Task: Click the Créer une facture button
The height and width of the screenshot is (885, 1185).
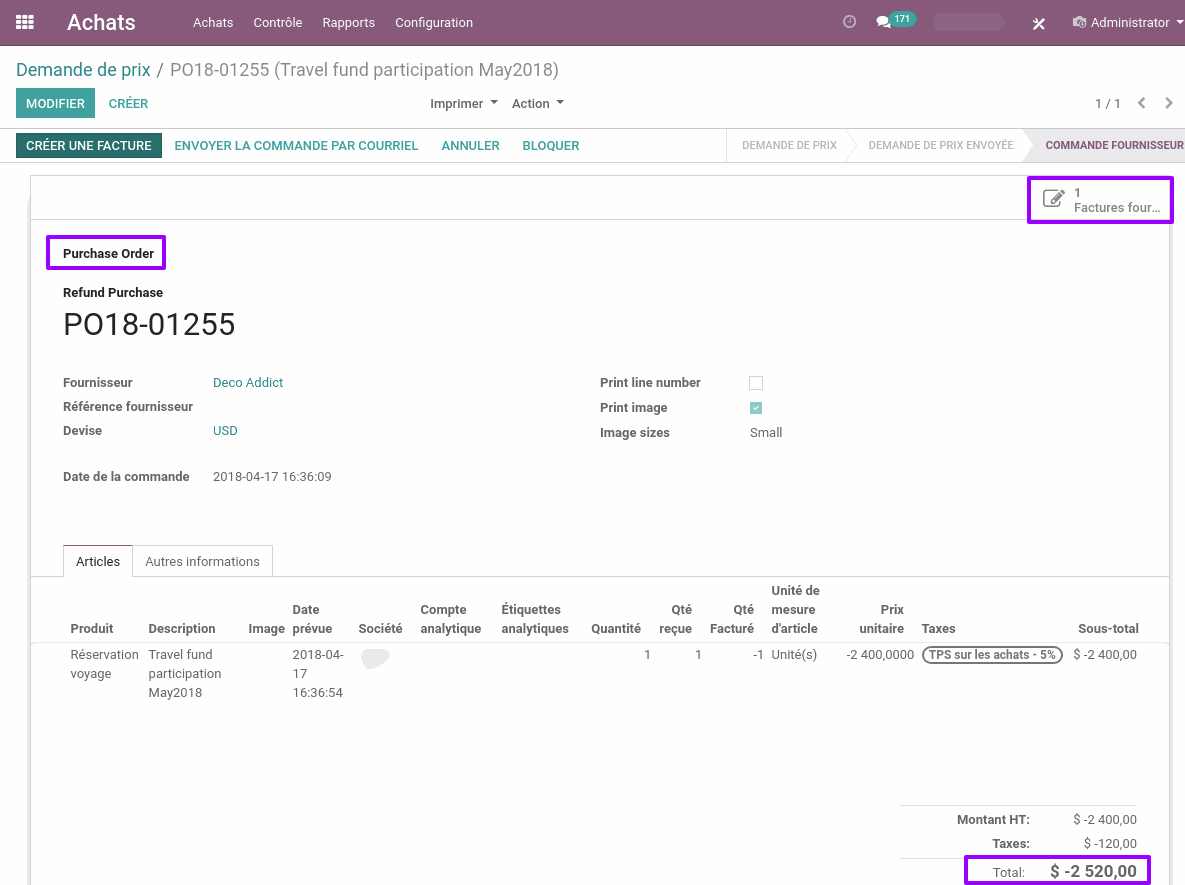Action: (x=89, y=146)
